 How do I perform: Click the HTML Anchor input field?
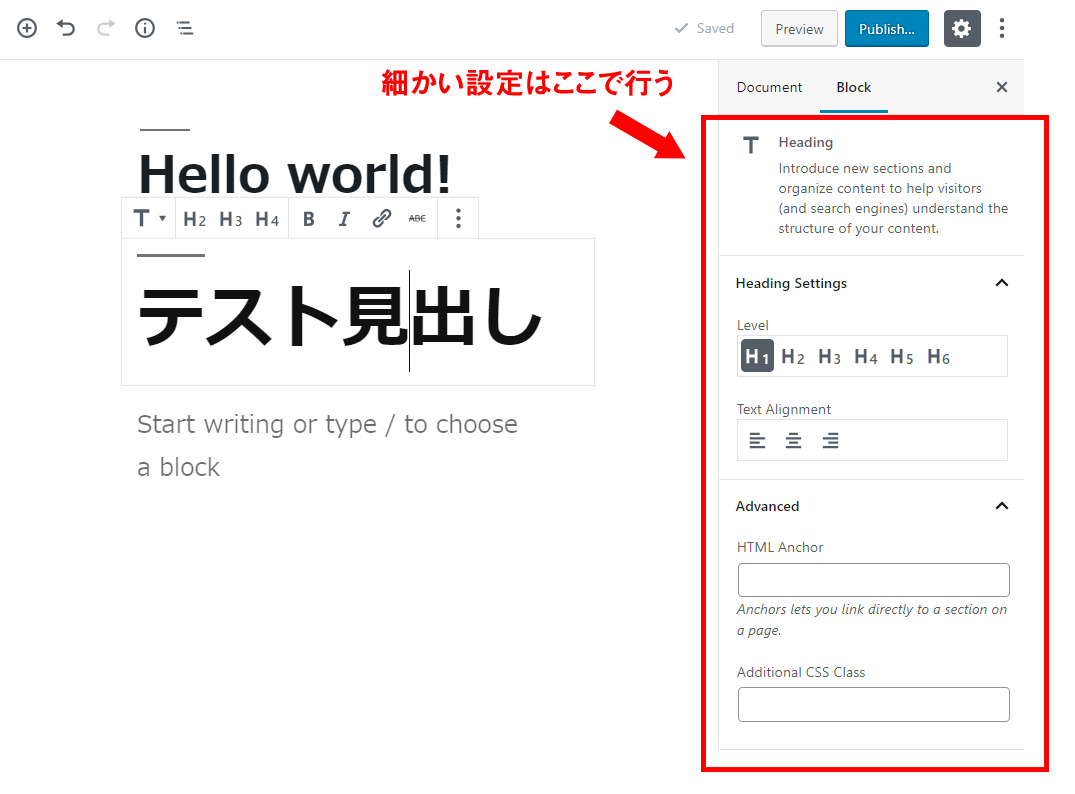coord(873,580)
